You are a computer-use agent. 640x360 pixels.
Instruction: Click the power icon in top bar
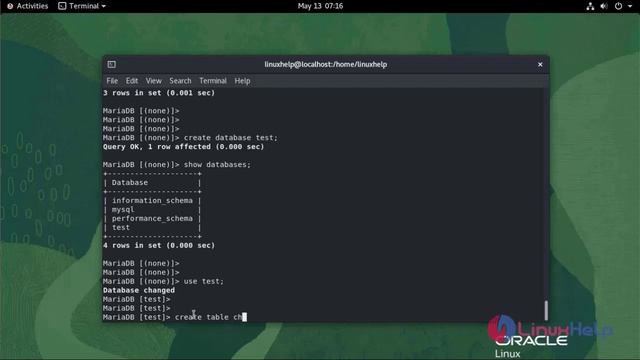tap(618, 6)
